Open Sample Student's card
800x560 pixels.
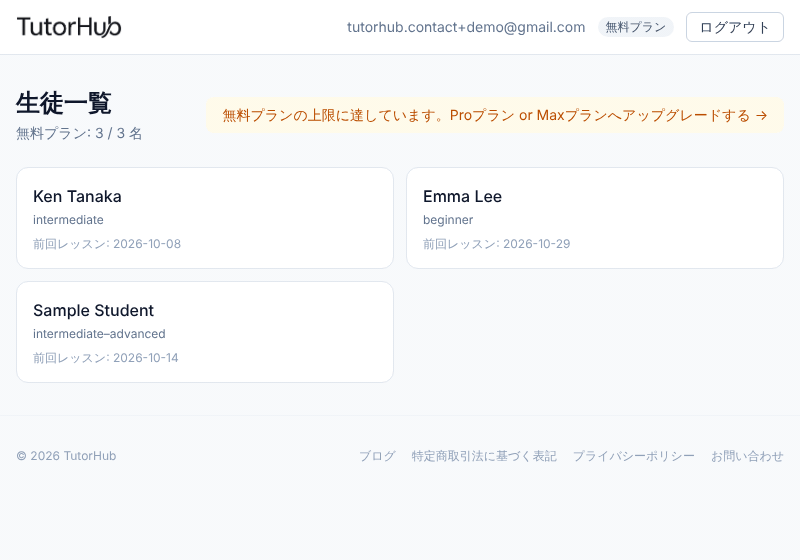pyautogui.click(x=205, y=332)
